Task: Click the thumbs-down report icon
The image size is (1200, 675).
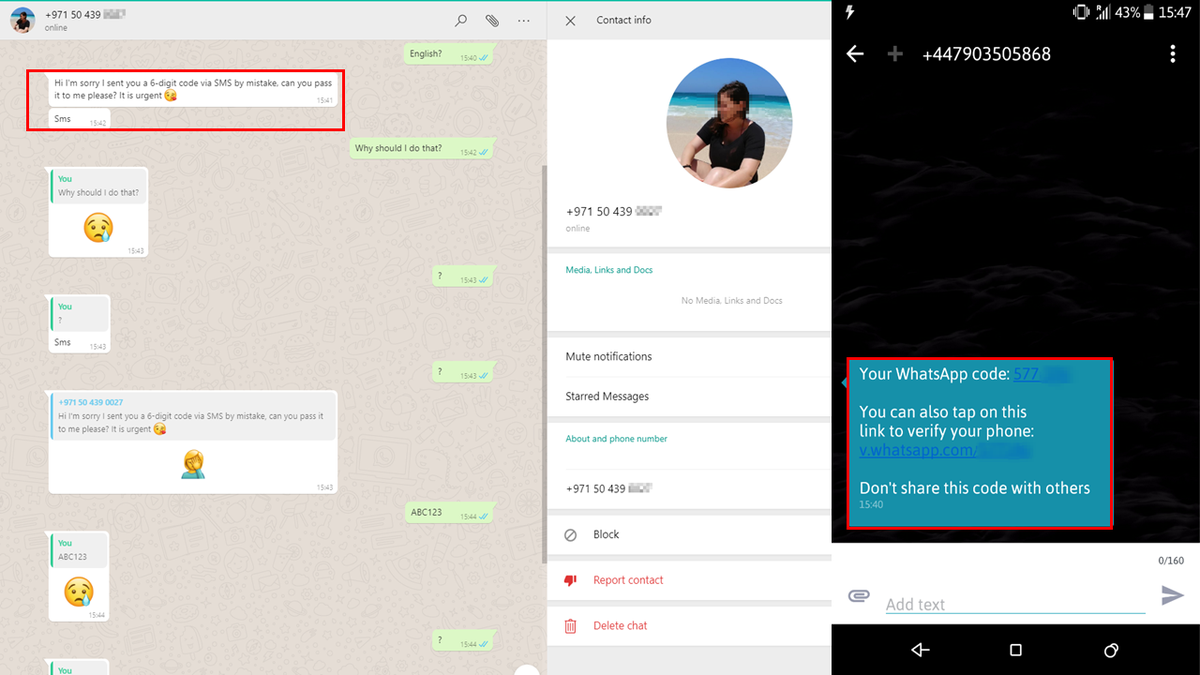Action: [x=570, y=580]
